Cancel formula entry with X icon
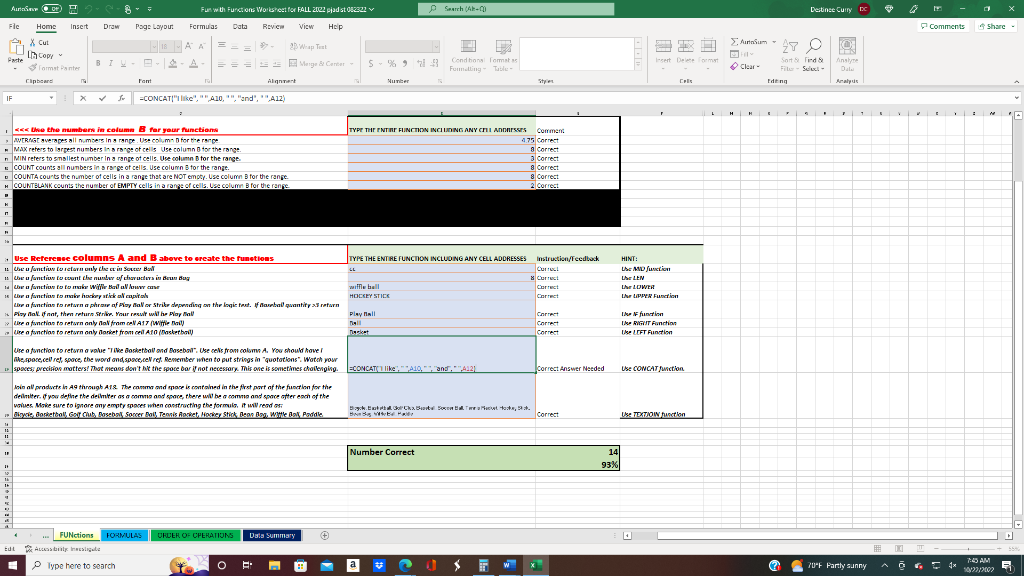This screenshot has height=576, width=1024. (x=85, y=99)
